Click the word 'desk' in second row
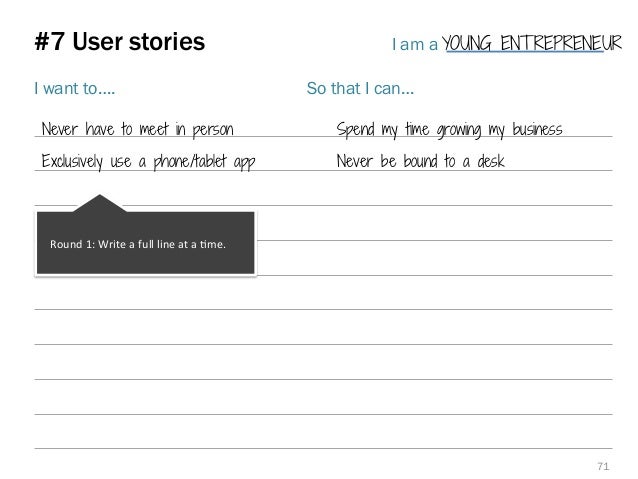 coord(491,161)
